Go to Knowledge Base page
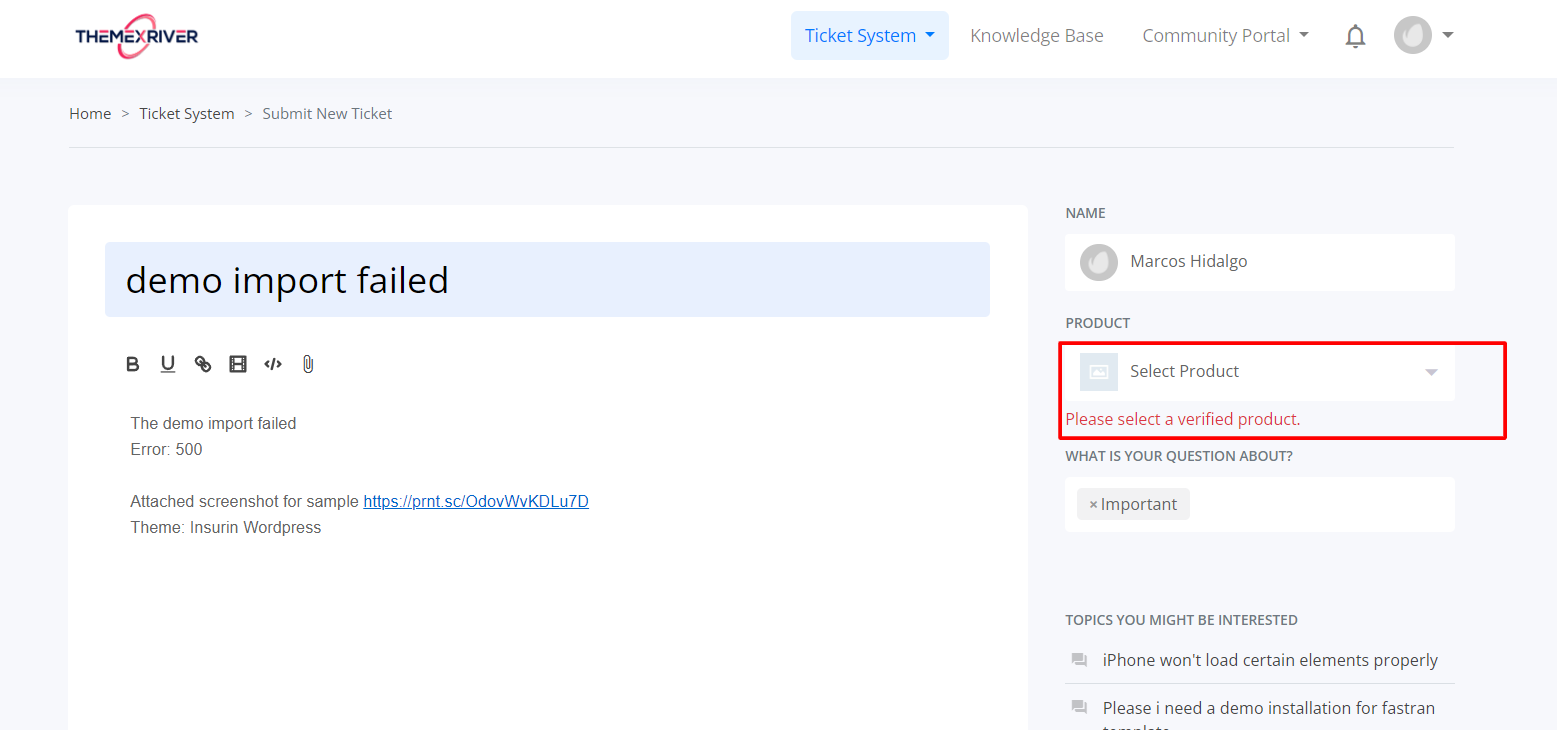 coord(1036,36)
